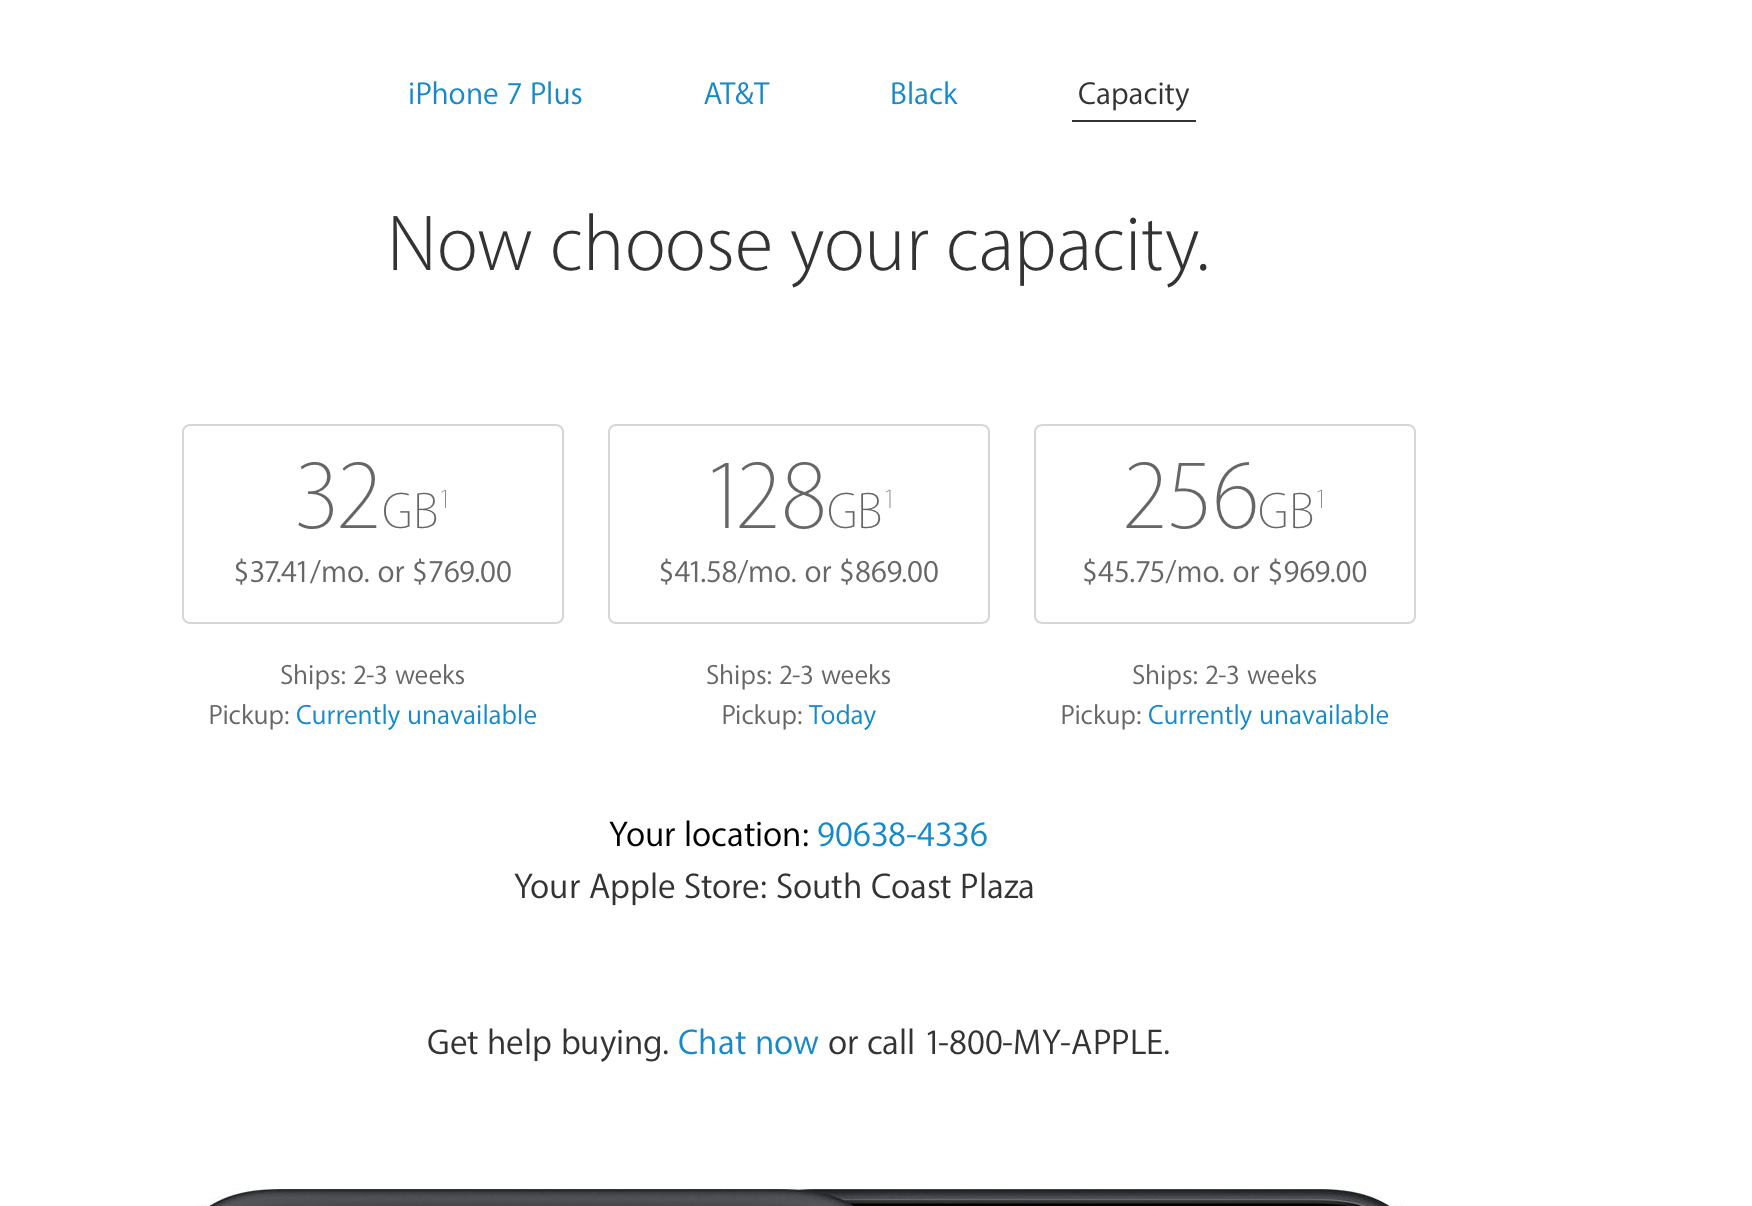Select the $769.00 price option
Screen dimensions: 1752x1206
pos(462,572)
